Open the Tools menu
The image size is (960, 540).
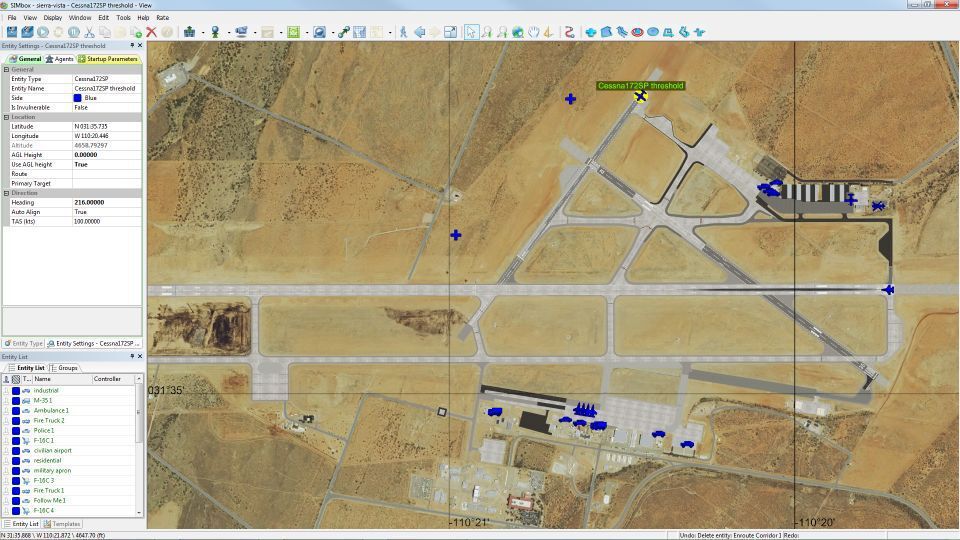pyautogui.click(x=123, y=18)
